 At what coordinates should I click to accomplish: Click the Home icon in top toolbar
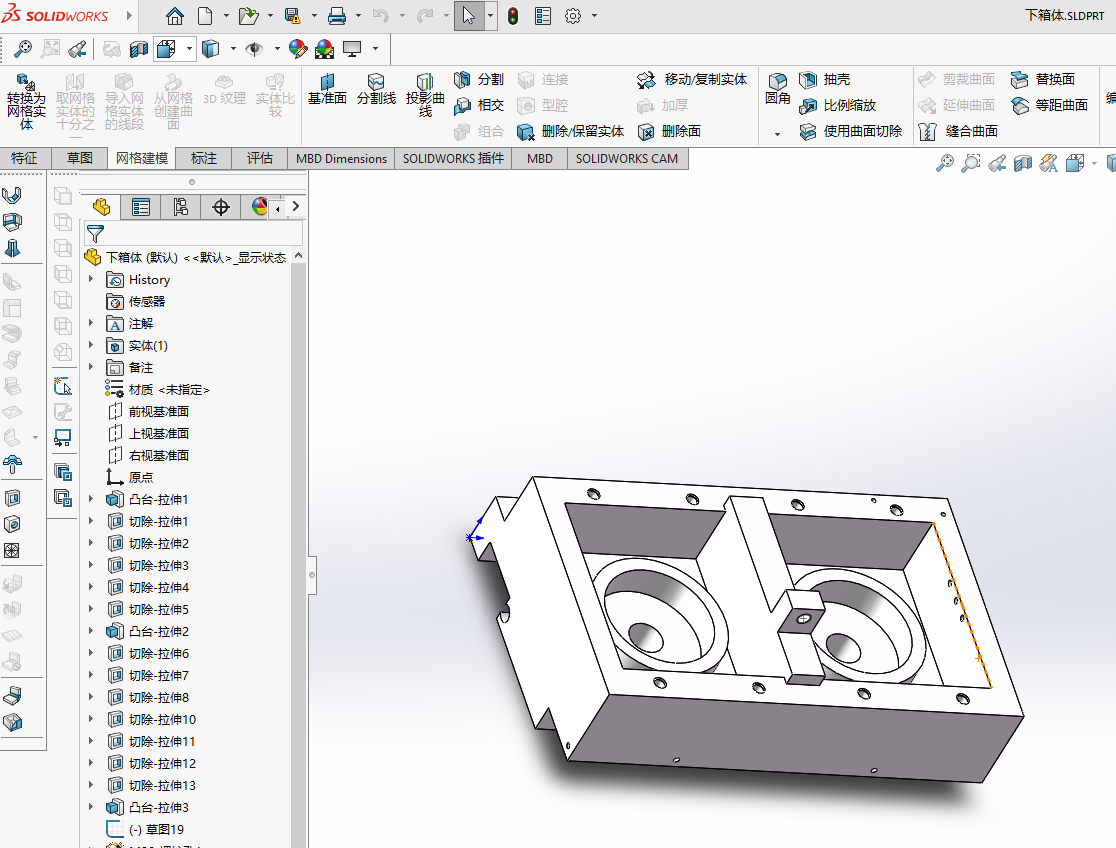point(174,16)
